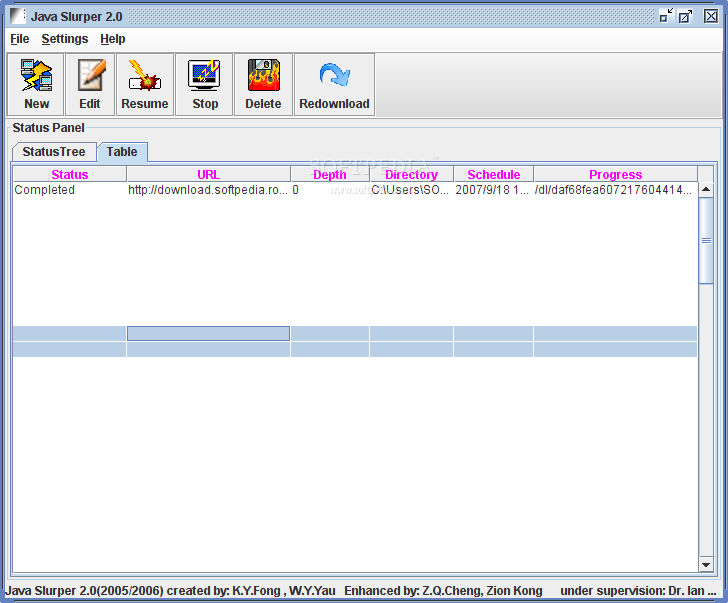Select the http://download.softpedia.ro URL cell
Screen dimensions: 728x603
click(208, 190)
